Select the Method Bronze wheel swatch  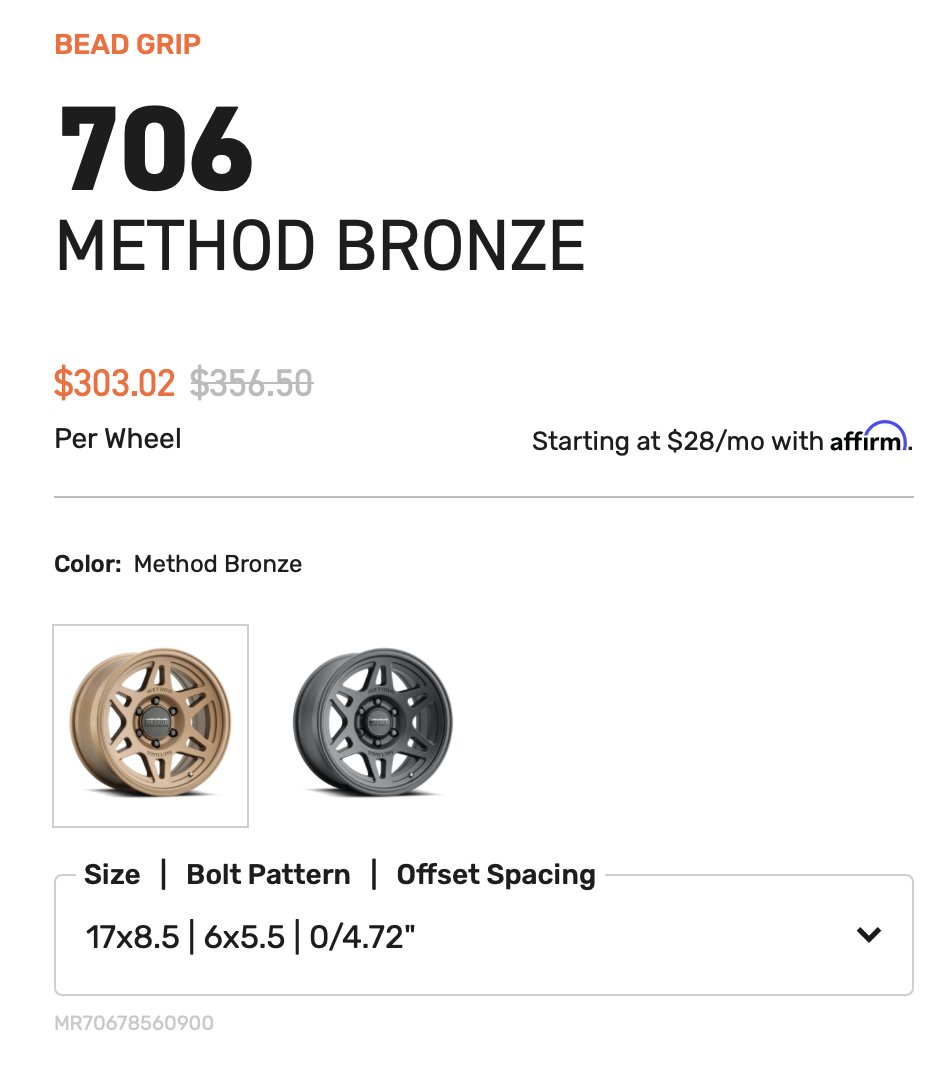(x=150, y=725)
